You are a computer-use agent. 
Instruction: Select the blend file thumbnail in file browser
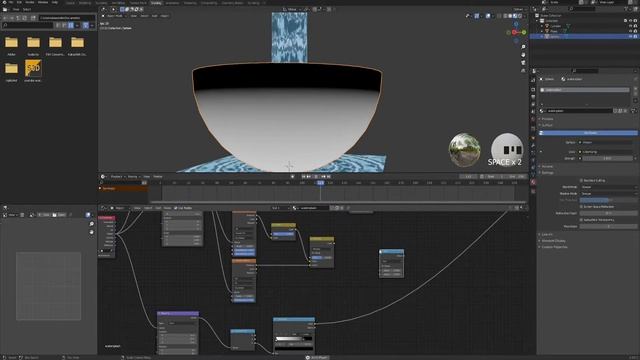point(33,68)
